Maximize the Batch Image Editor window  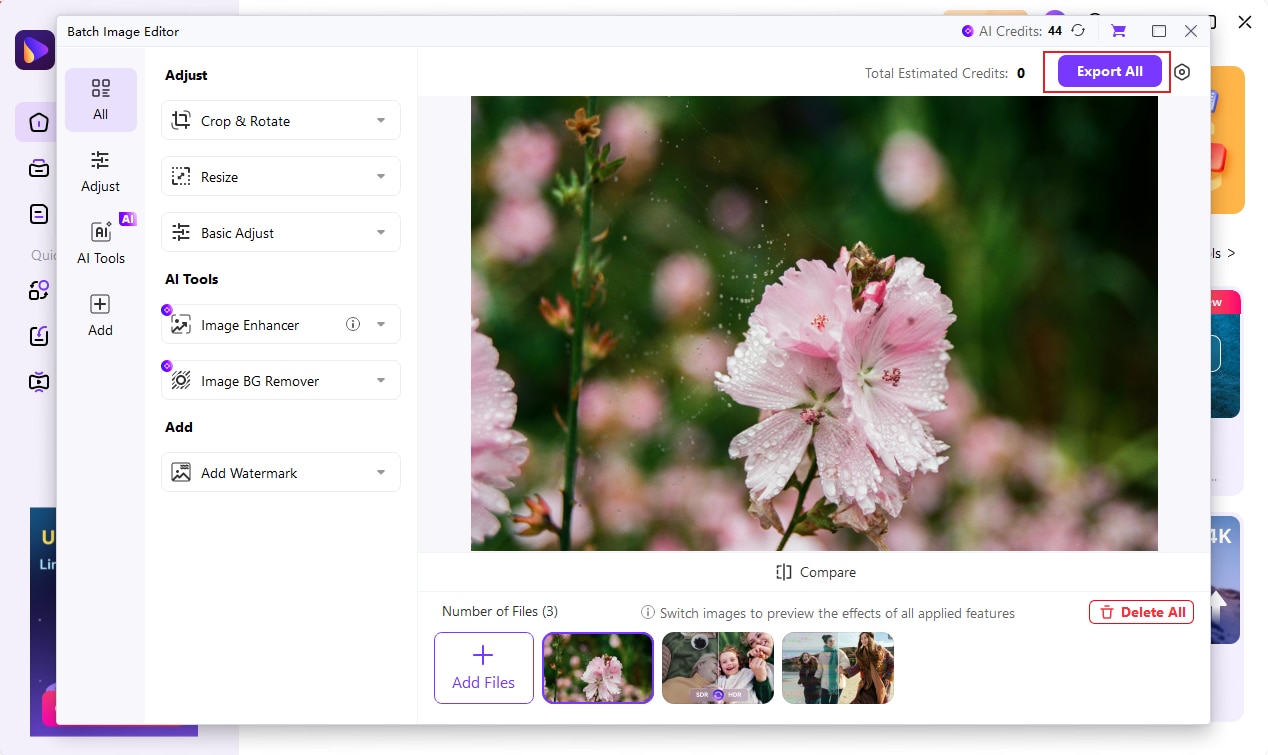pos(1159,31)
